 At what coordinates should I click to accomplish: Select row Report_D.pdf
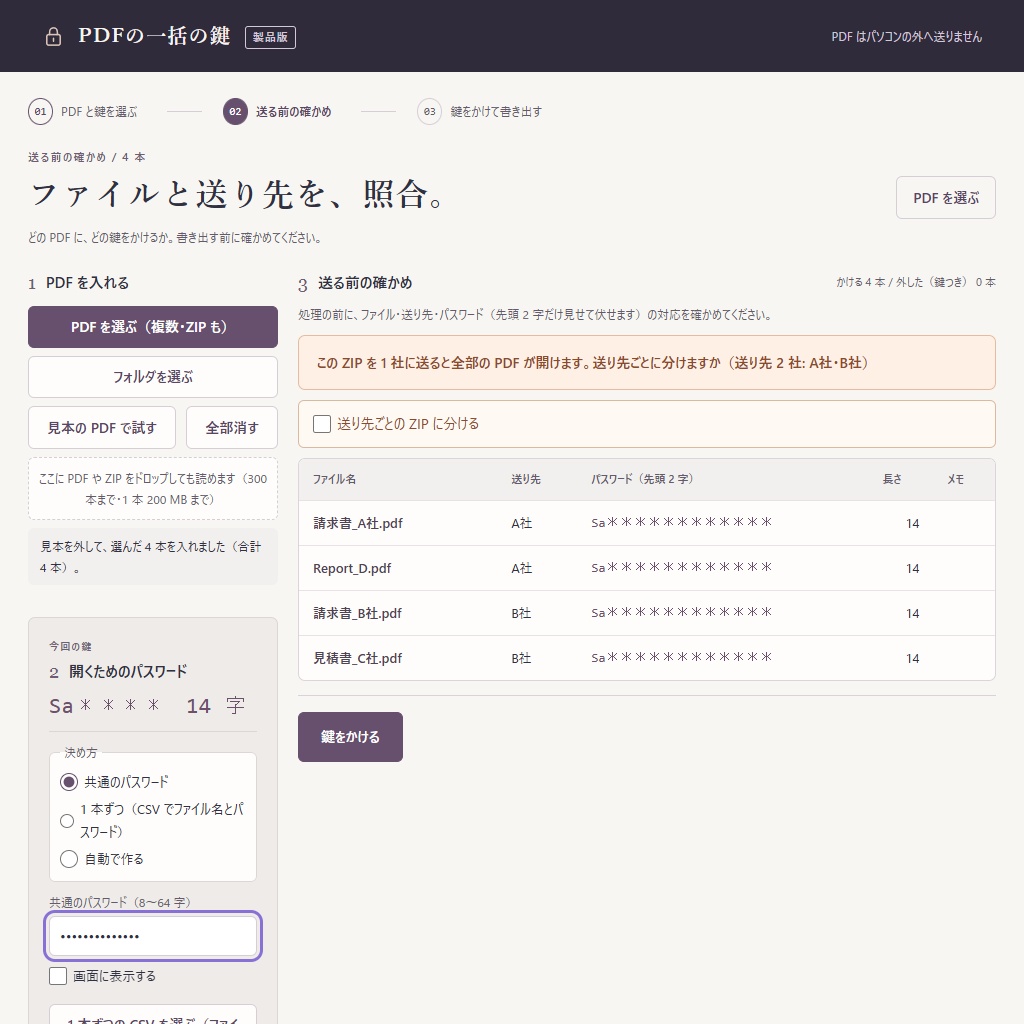[x=647, y=568]
